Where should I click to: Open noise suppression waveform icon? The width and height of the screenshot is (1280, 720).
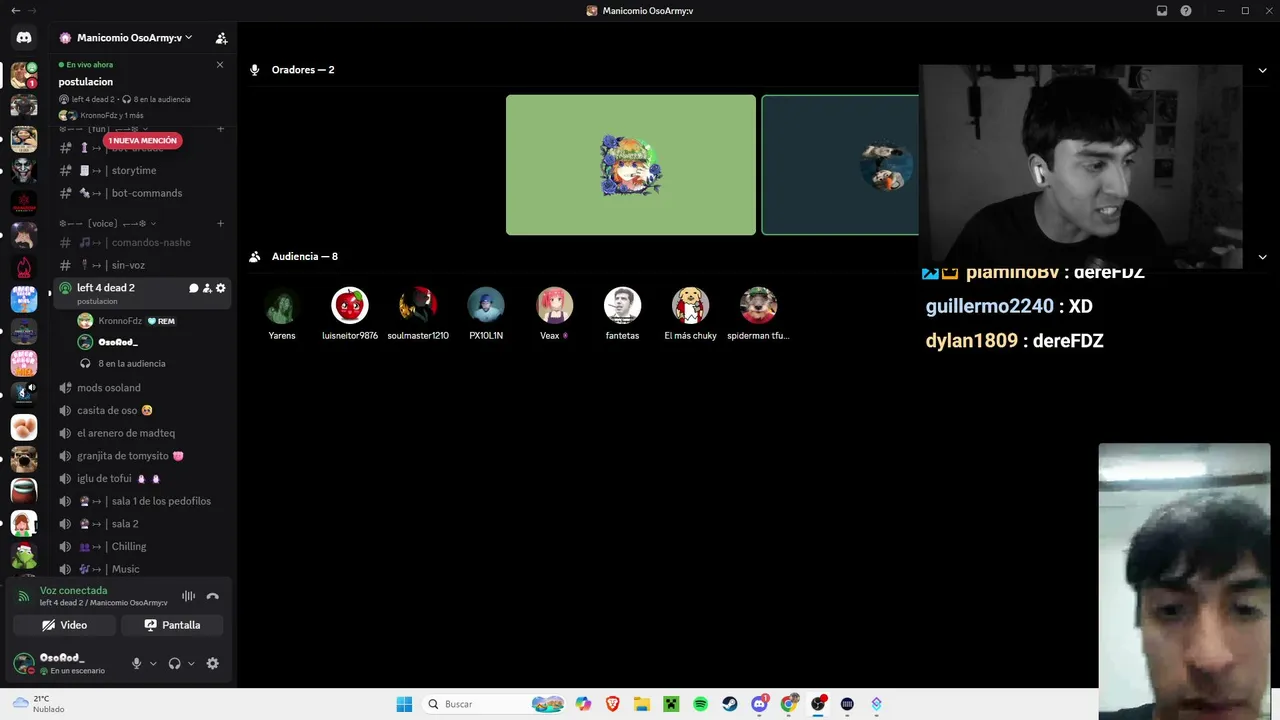click(188, 596)
